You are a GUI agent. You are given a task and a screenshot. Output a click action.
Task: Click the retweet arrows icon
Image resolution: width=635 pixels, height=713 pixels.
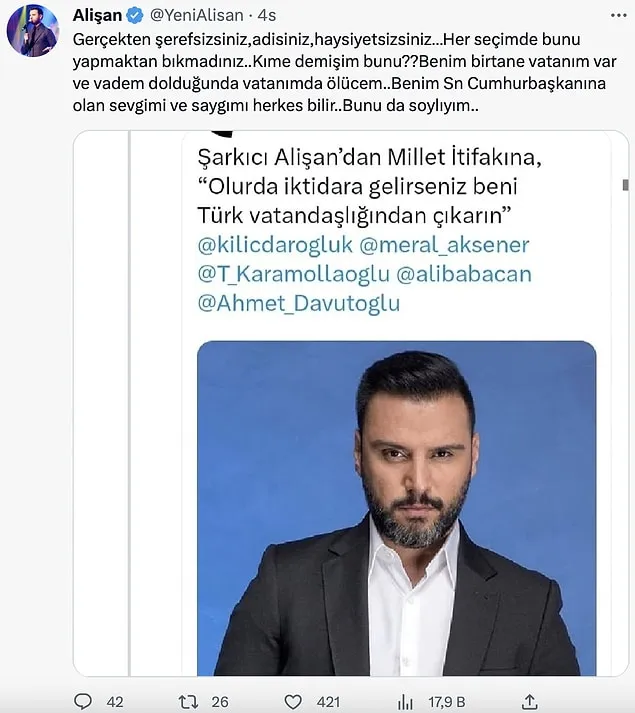click(x=186, y=701)
